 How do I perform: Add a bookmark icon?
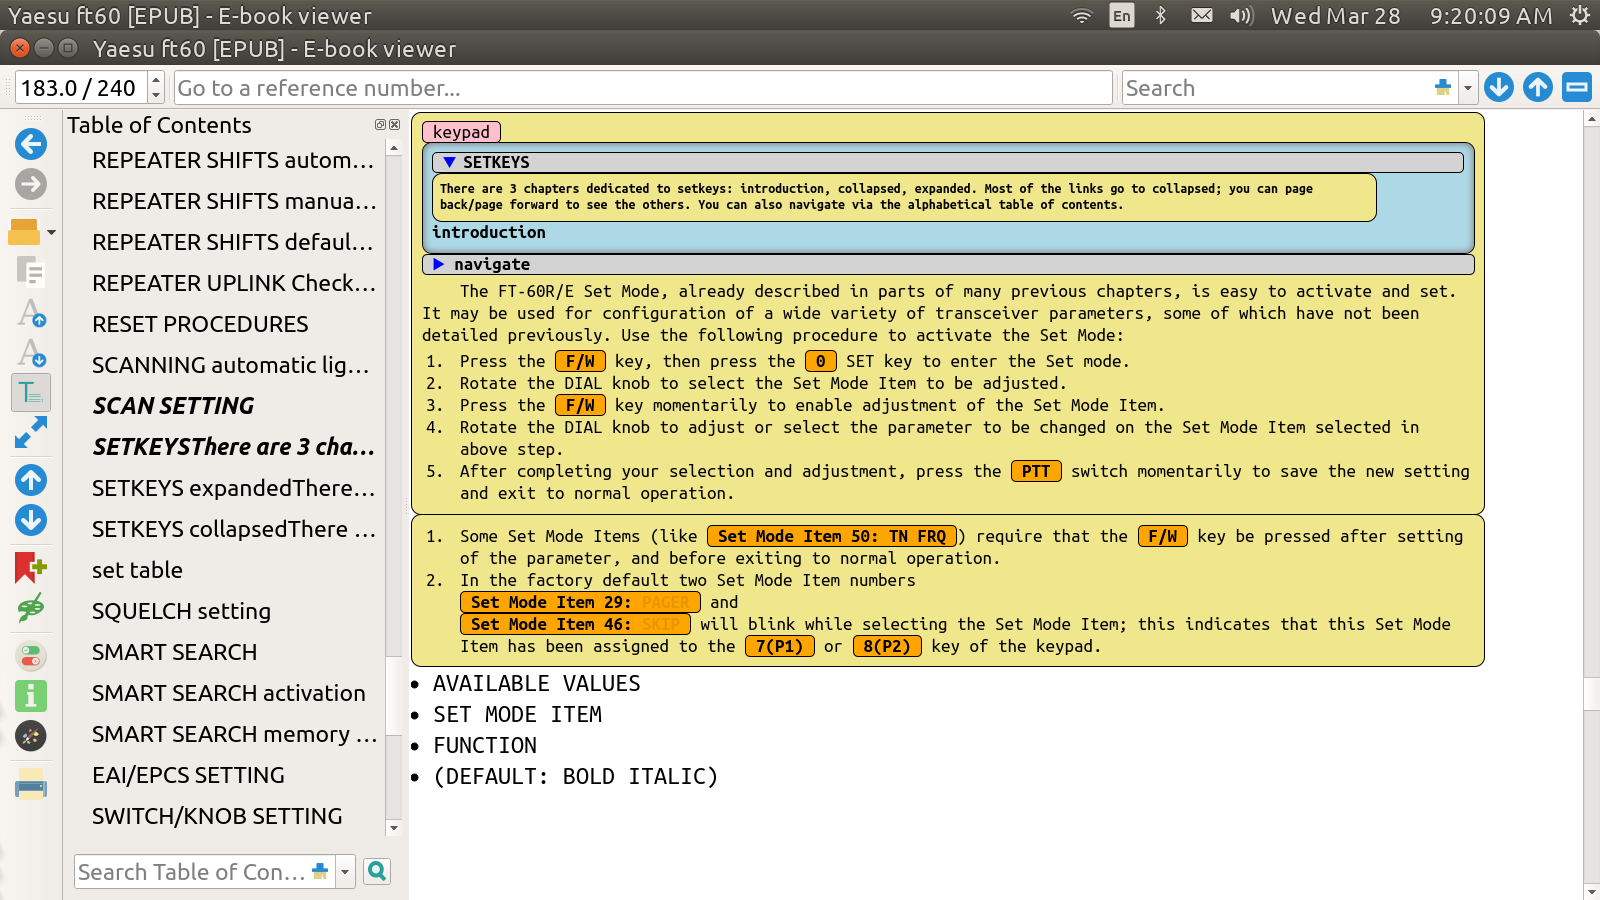(x=31, y=567)
